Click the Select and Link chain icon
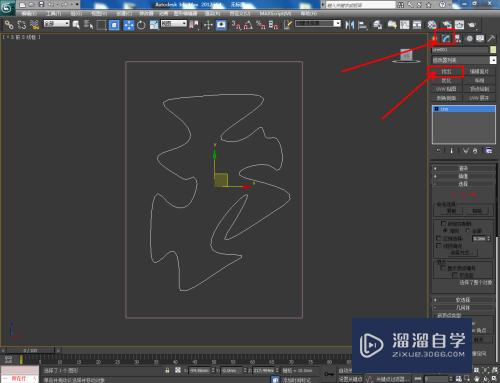500x383 pixels. pyautogui.click(x=9, y=25)
